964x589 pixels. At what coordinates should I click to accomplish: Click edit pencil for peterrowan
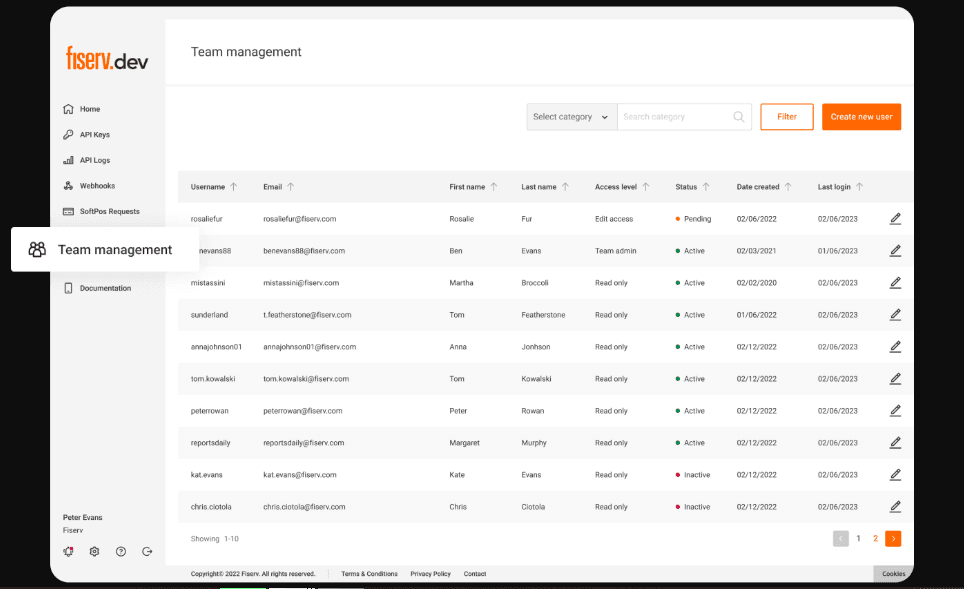pos(895,411)
